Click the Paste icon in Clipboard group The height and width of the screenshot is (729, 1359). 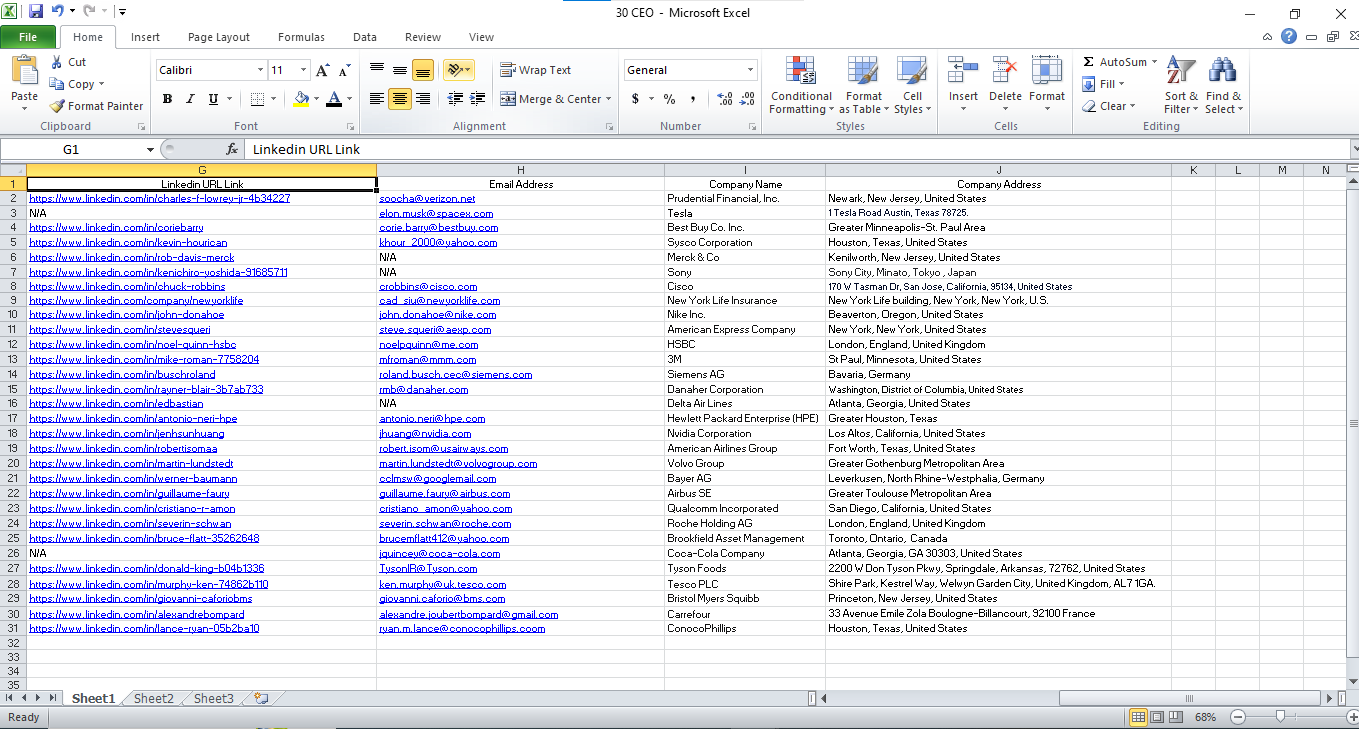coord(24,72)
